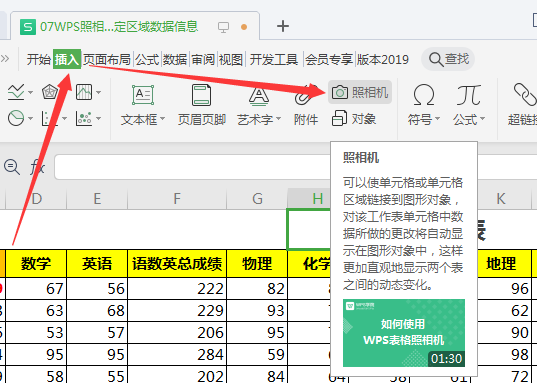Click the 英语 header cell
537x383 pixels.
tap(97, 263)
